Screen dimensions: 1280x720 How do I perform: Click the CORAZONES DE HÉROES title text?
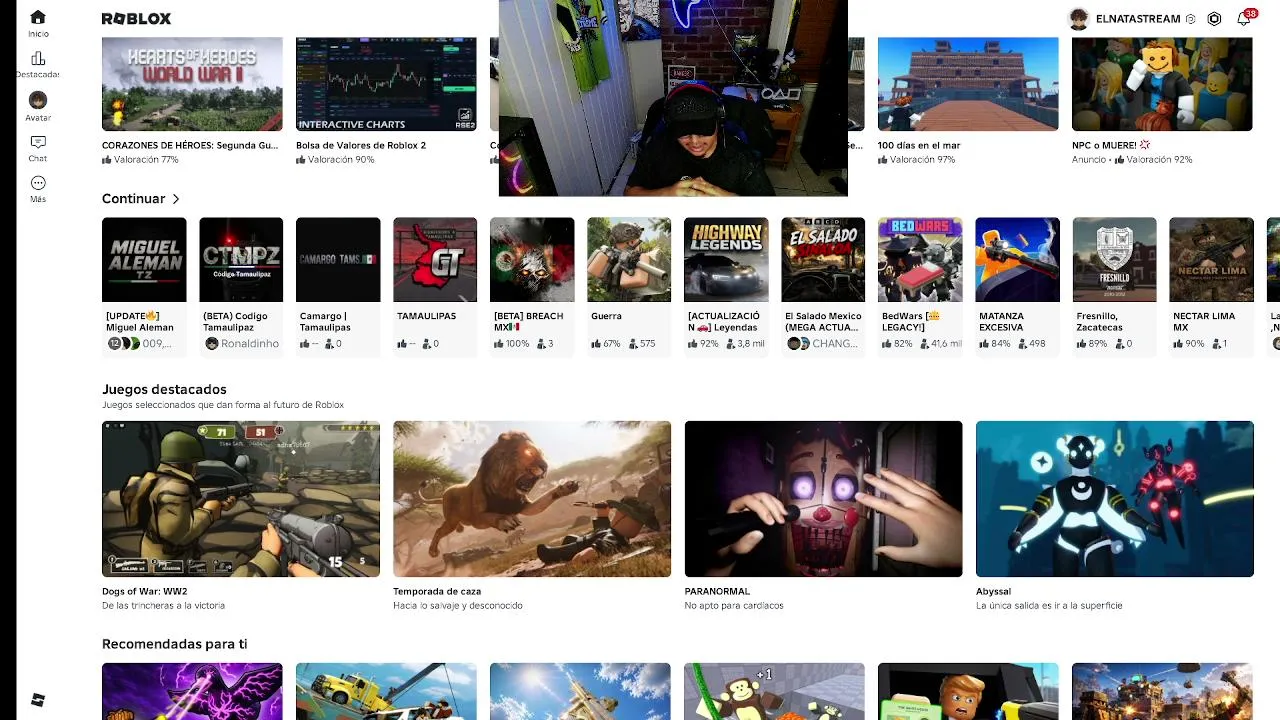coord(190,145)
